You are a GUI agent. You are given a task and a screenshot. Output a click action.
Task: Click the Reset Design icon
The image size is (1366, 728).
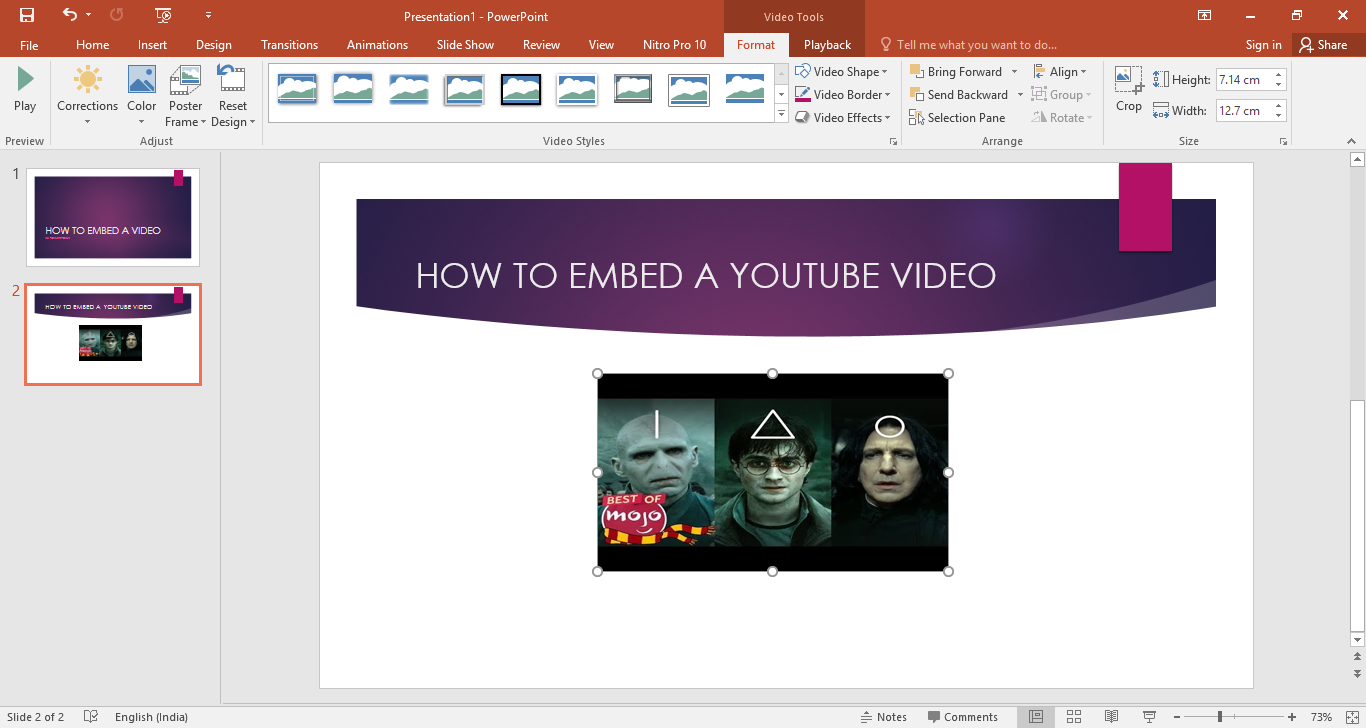(x=232, y=82)
